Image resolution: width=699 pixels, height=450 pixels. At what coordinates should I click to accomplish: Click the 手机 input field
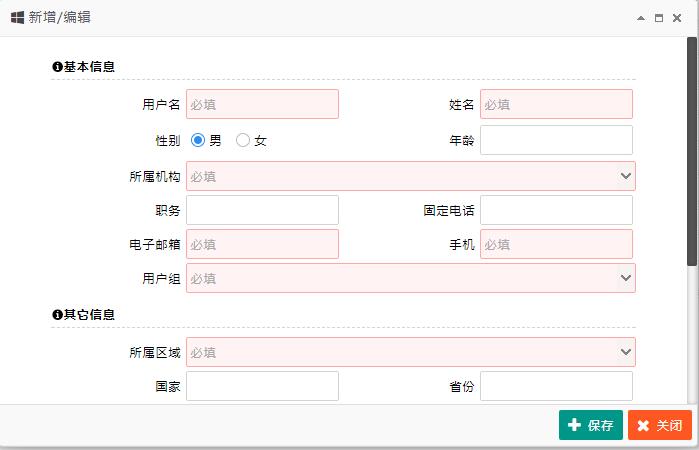point(556,244)
